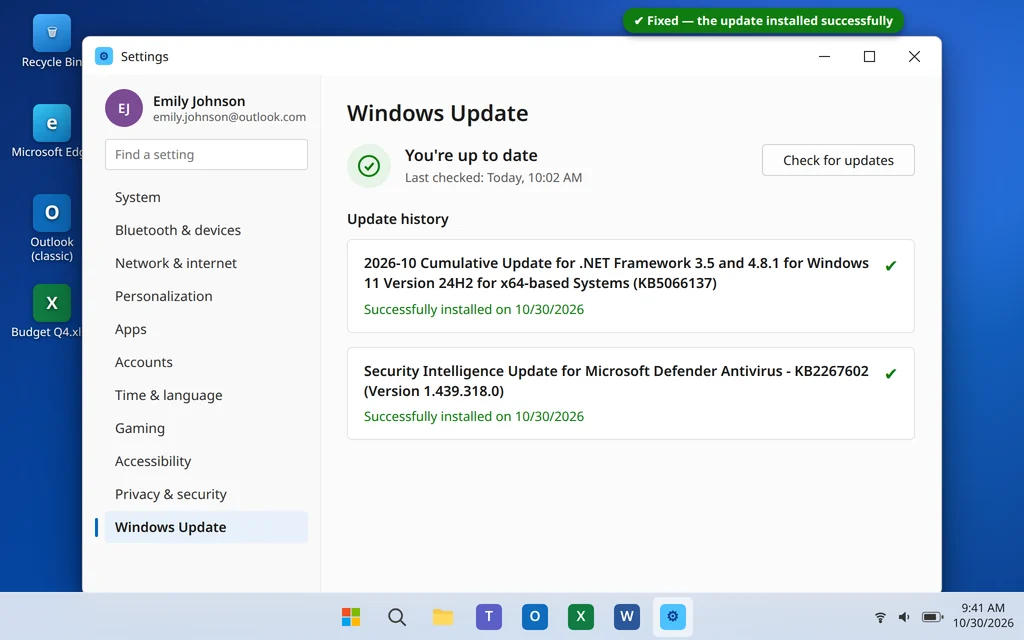Open Accessibility settings
Viewport: 1024px width, 640px height.
coord(206,461)
